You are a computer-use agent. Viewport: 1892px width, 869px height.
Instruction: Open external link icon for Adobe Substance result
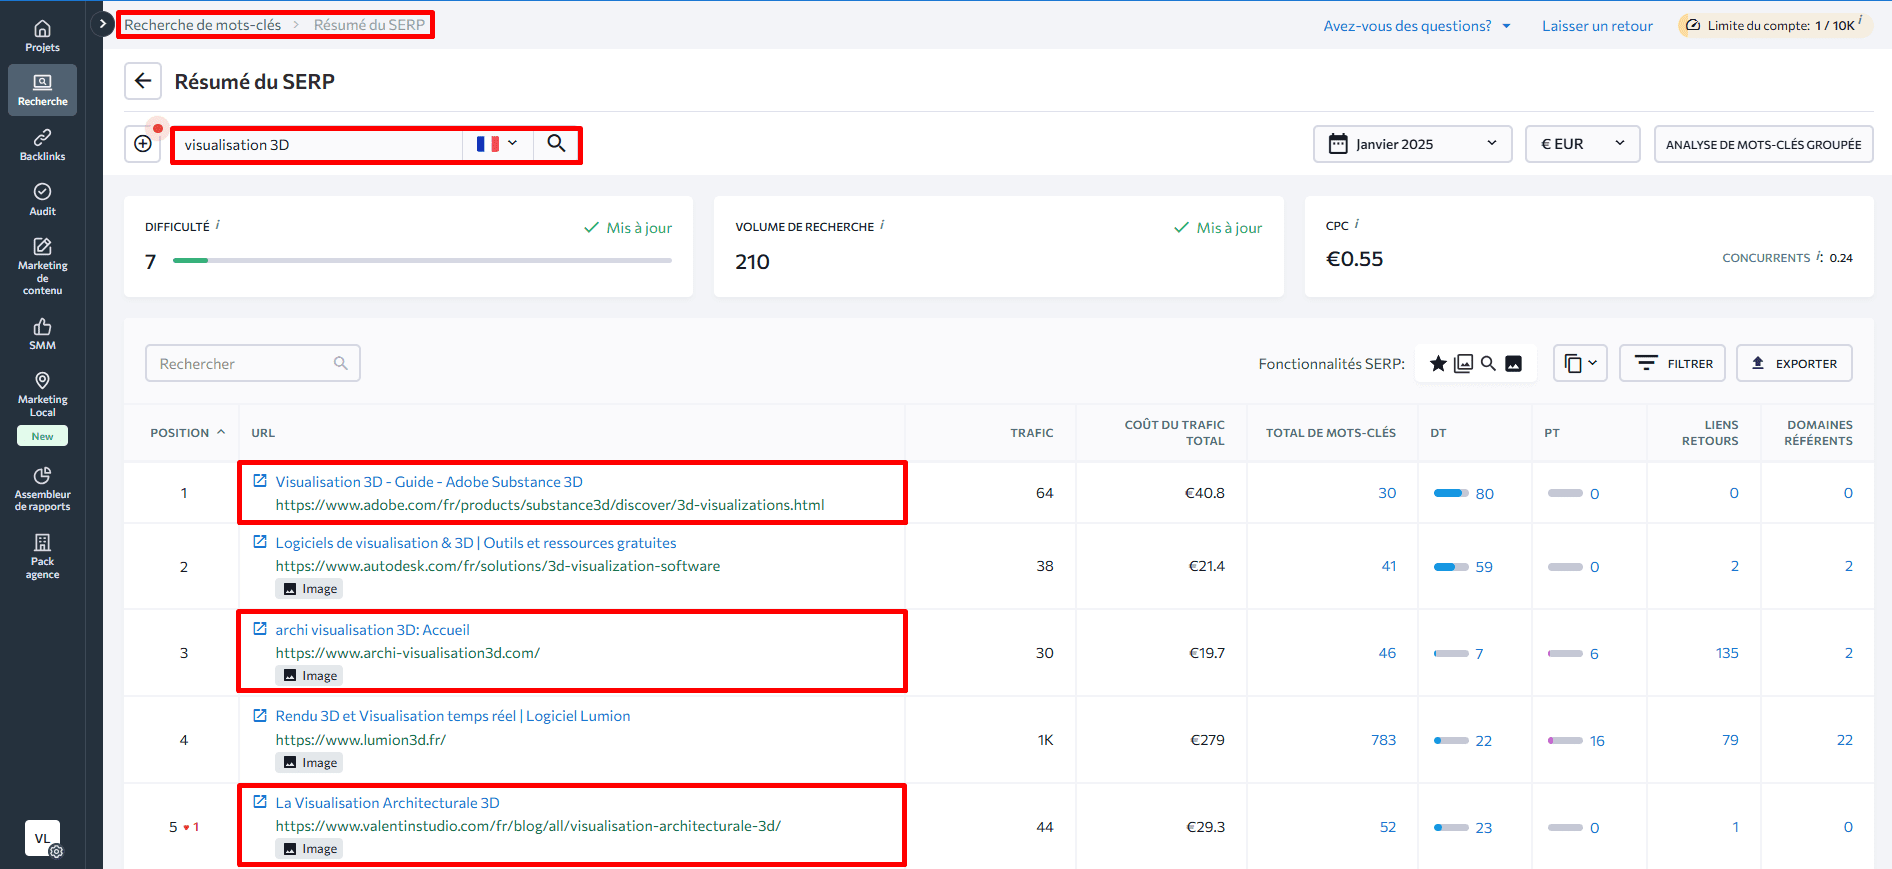click(260, 481)
